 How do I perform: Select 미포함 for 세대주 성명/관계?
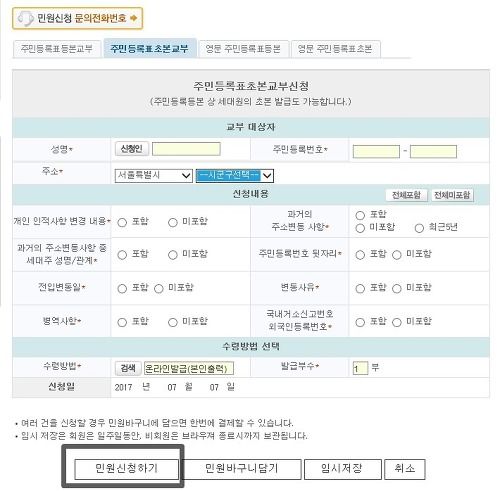tap(173, 255)
